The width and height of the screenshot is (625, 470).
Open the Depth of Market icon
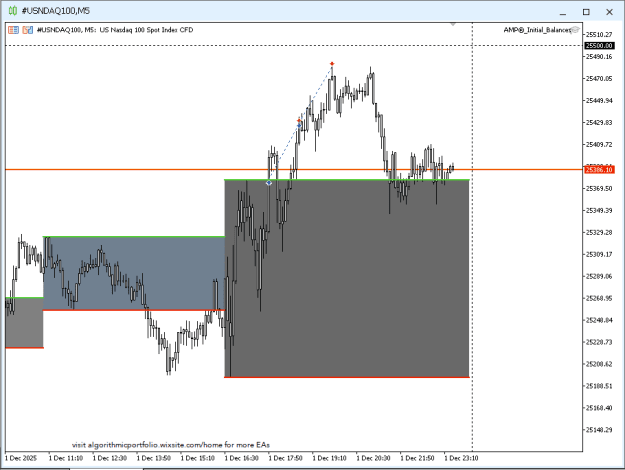point(28,30)
